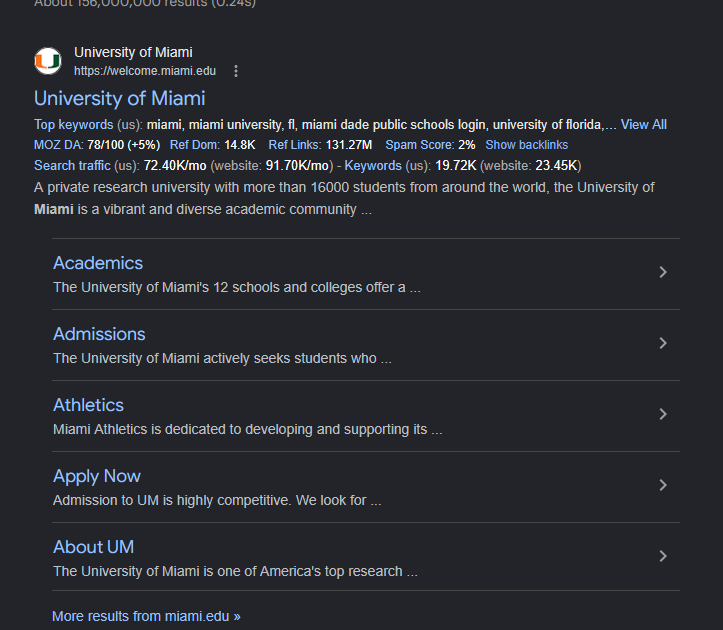Click the '91.70K/mo' website traffic value
Image resolution: width=723 pixels, height=630 pixels.
coord(297,166)
